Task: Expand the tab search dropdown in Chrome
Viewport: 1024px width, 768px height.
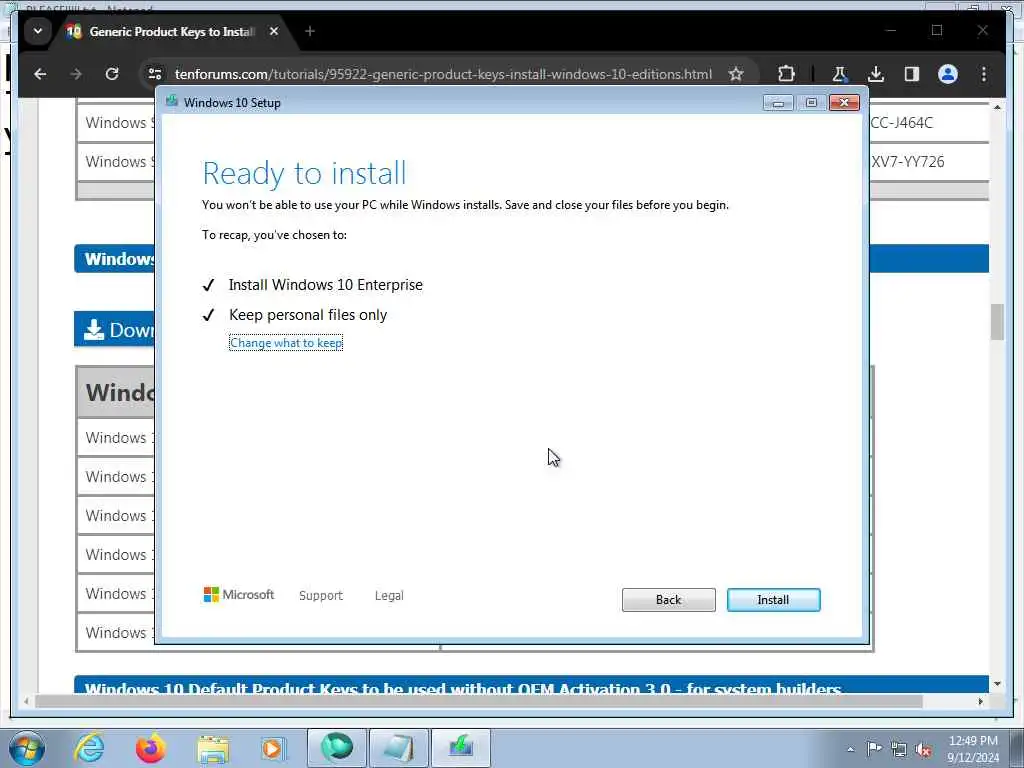Action: [38, 31]
